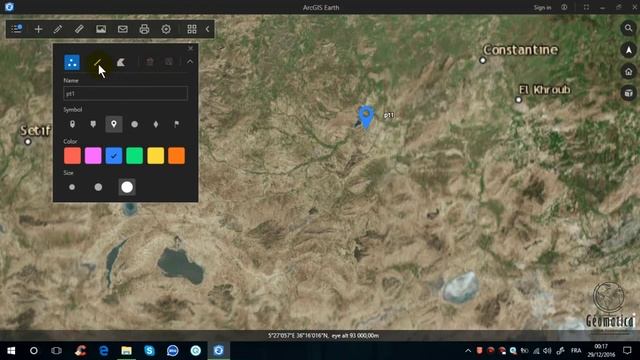Click the save drawing icon in panel

click(x=169, y=62)
